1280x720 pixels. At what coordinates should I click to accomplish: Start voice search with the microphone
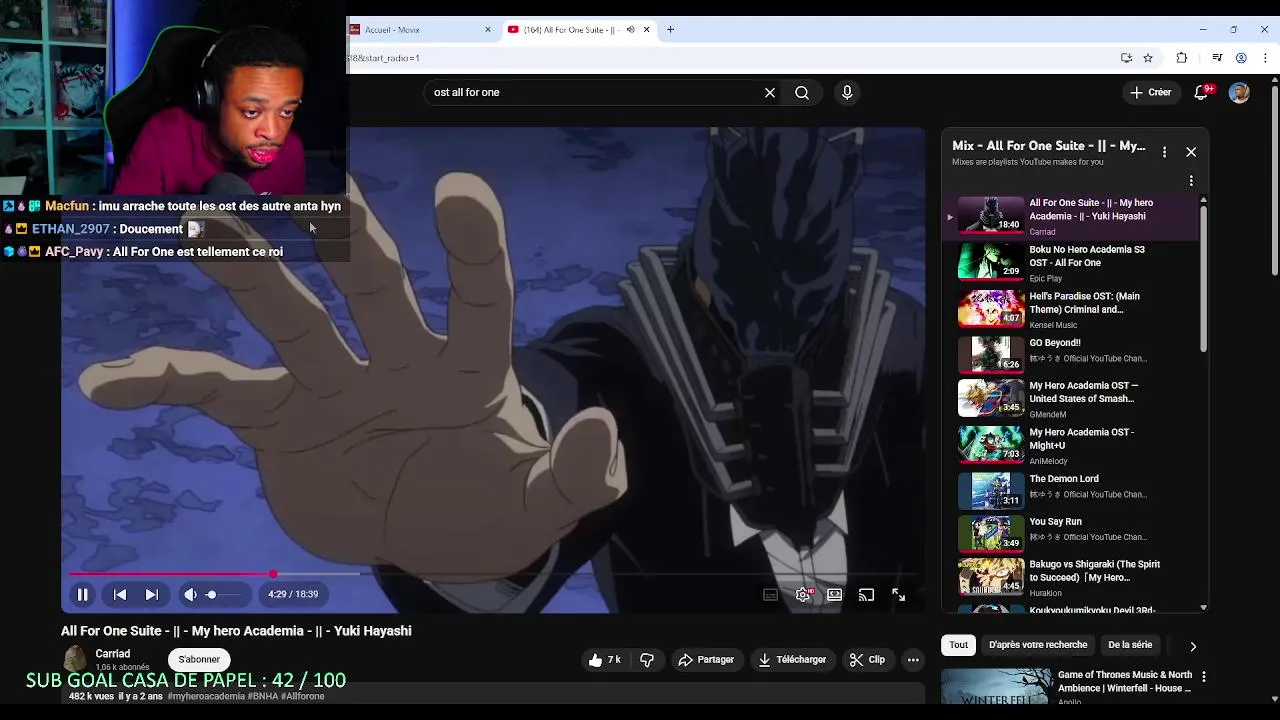point(847,92)
